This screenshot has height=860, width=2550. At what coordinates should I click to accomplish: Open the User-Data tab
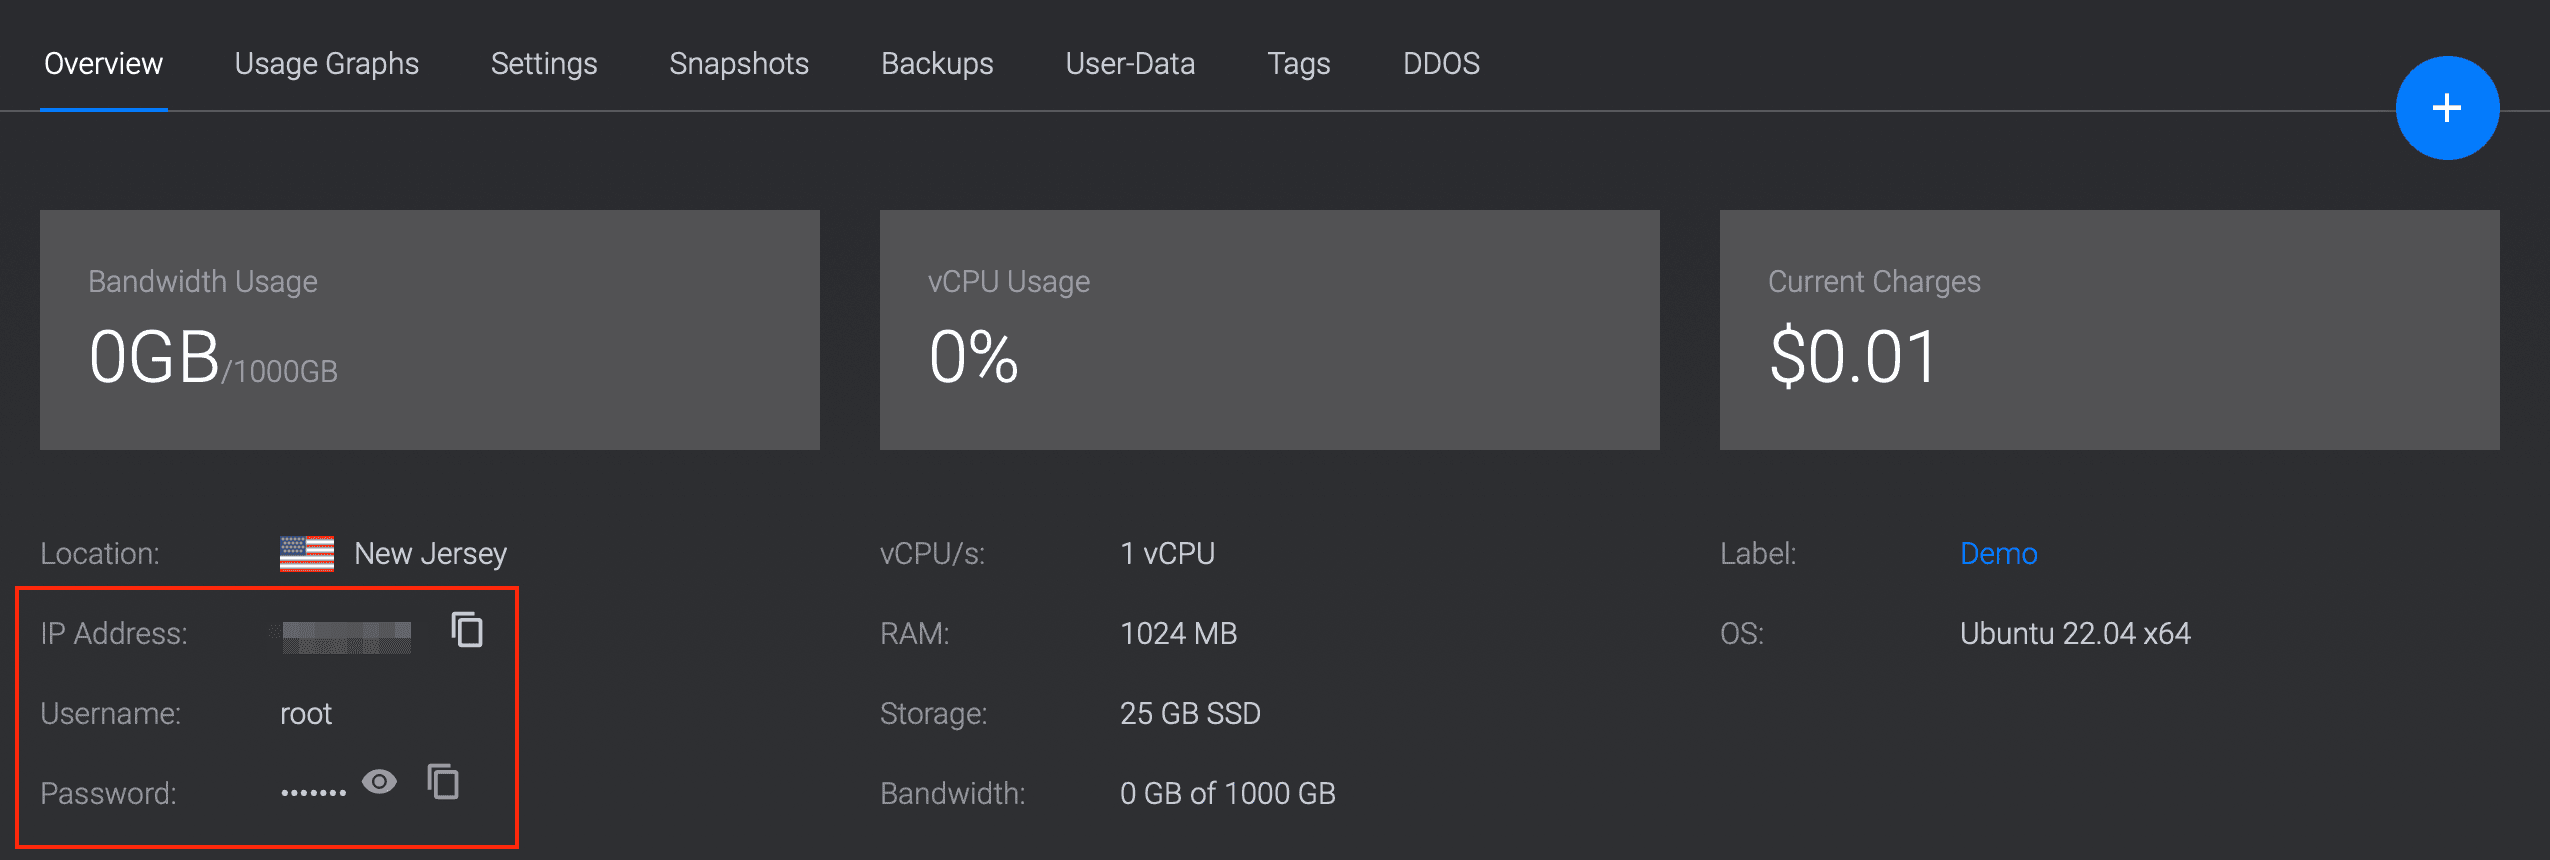click(x=1130, y=63)
